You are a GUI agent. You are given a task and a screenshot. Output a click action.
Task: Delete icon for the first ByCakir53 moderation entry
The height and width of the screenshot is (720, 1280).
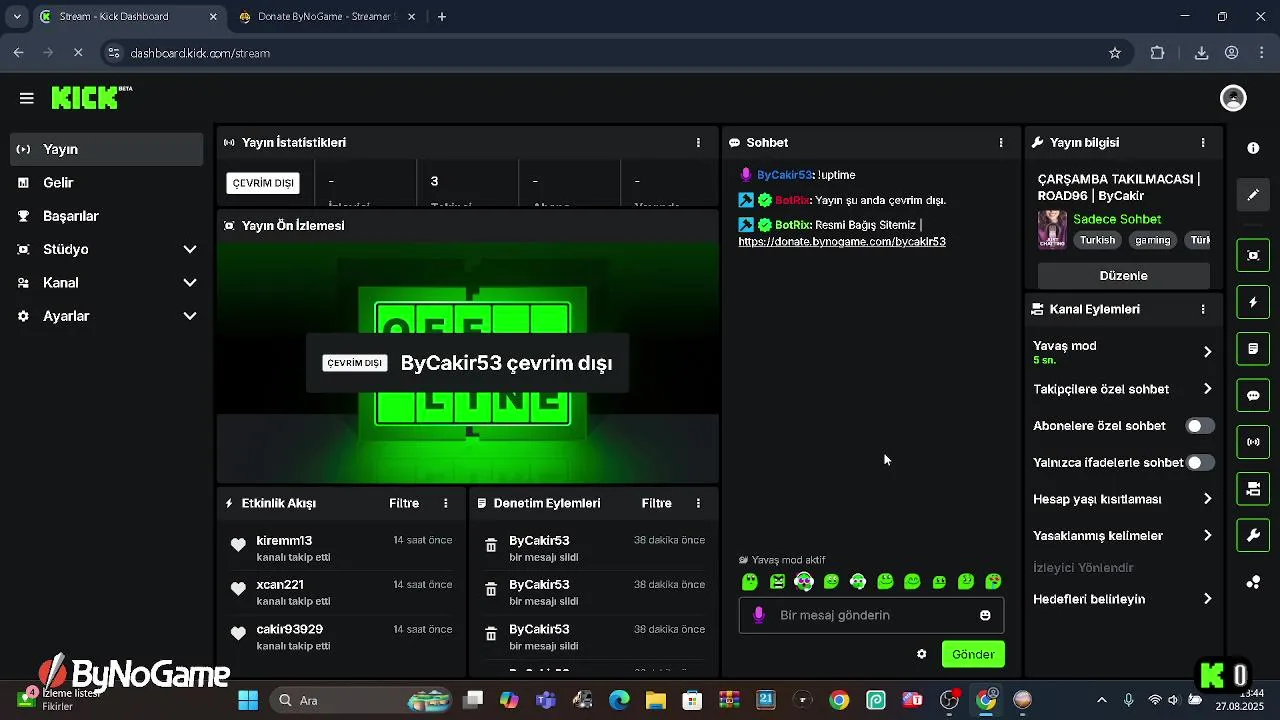(491, 546)
